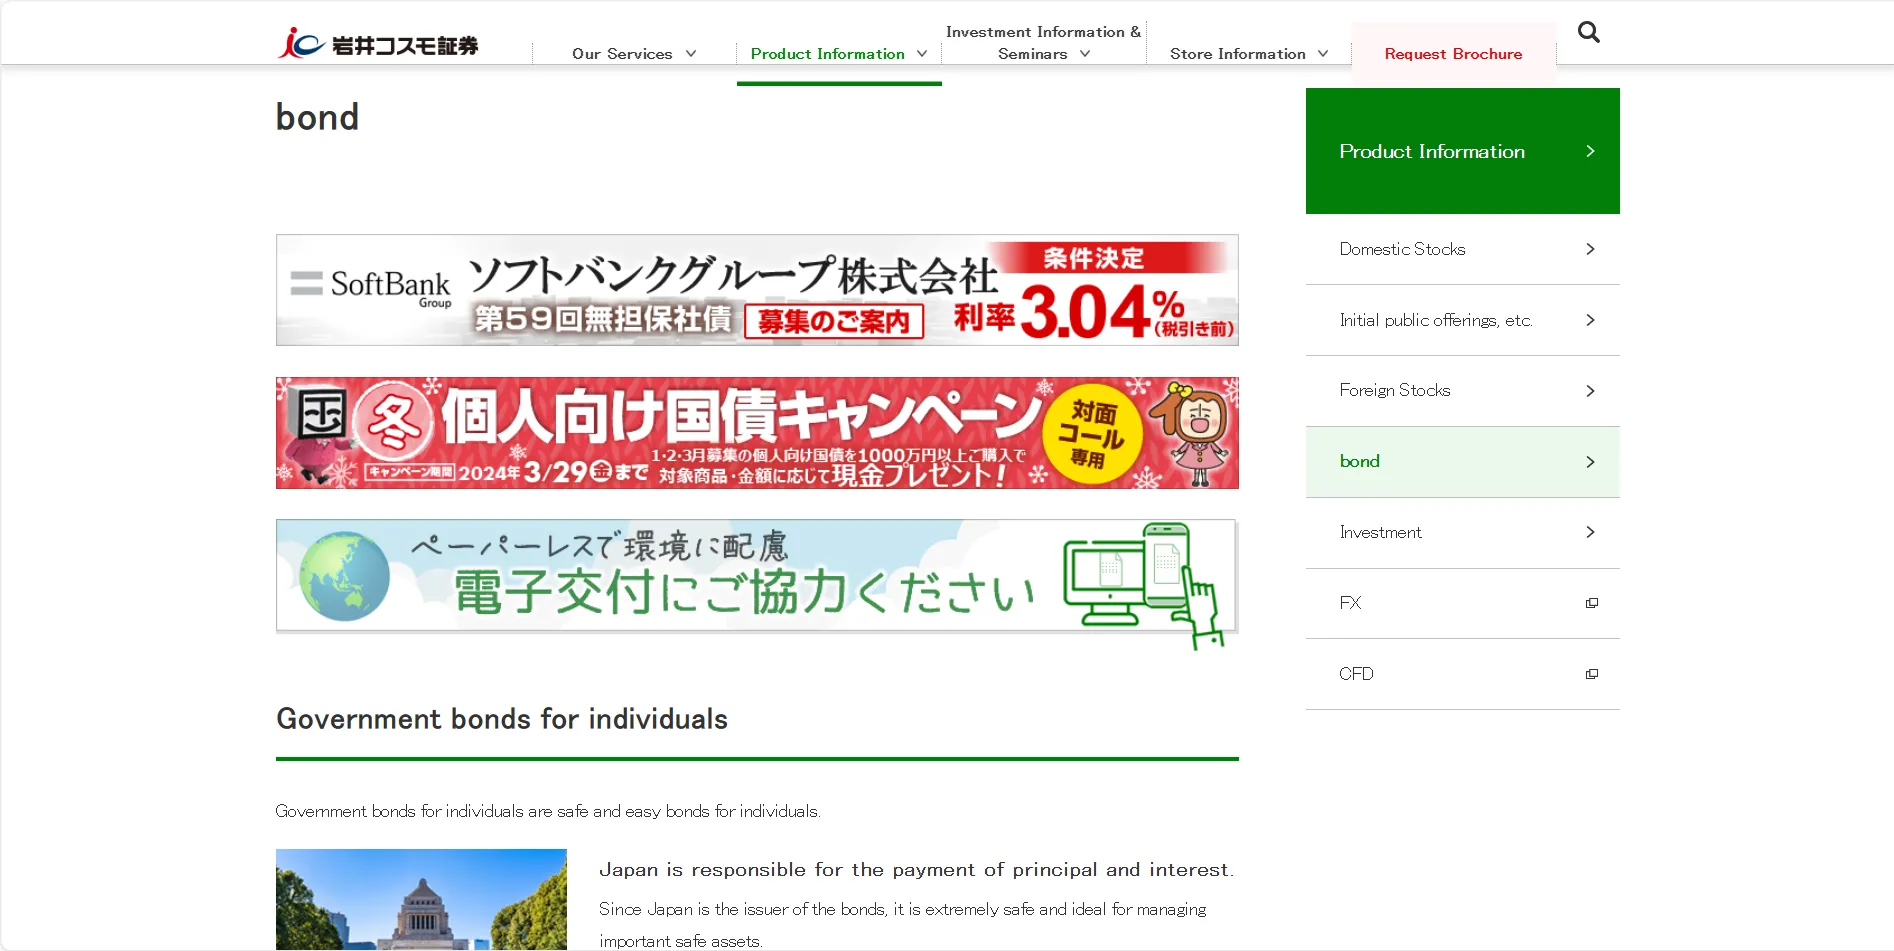Go to Domestic Stocks in sidebar
This screenshot has width=1894, height=951.
pyautogui.click(x=1462, y=249)
